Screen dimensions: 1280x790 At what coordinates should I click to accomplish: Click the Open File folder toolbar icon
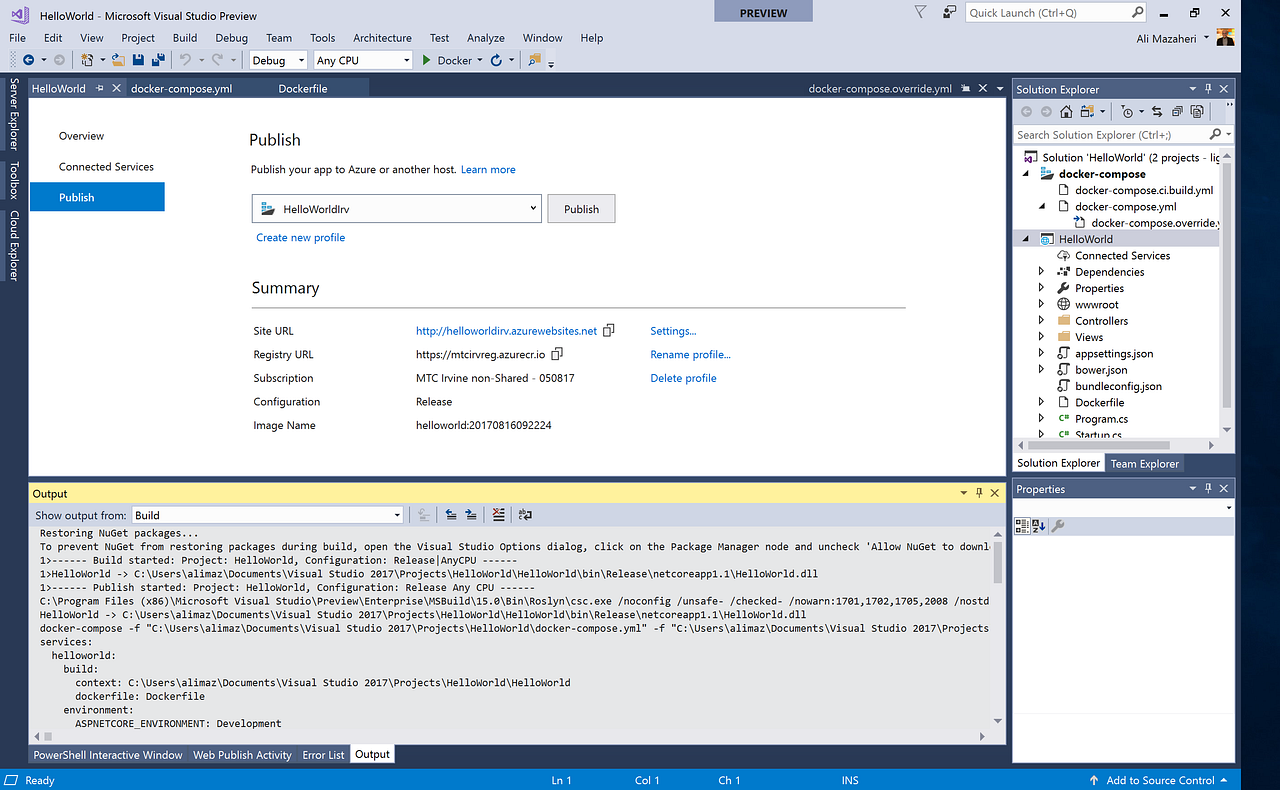[x=118, y=60]
